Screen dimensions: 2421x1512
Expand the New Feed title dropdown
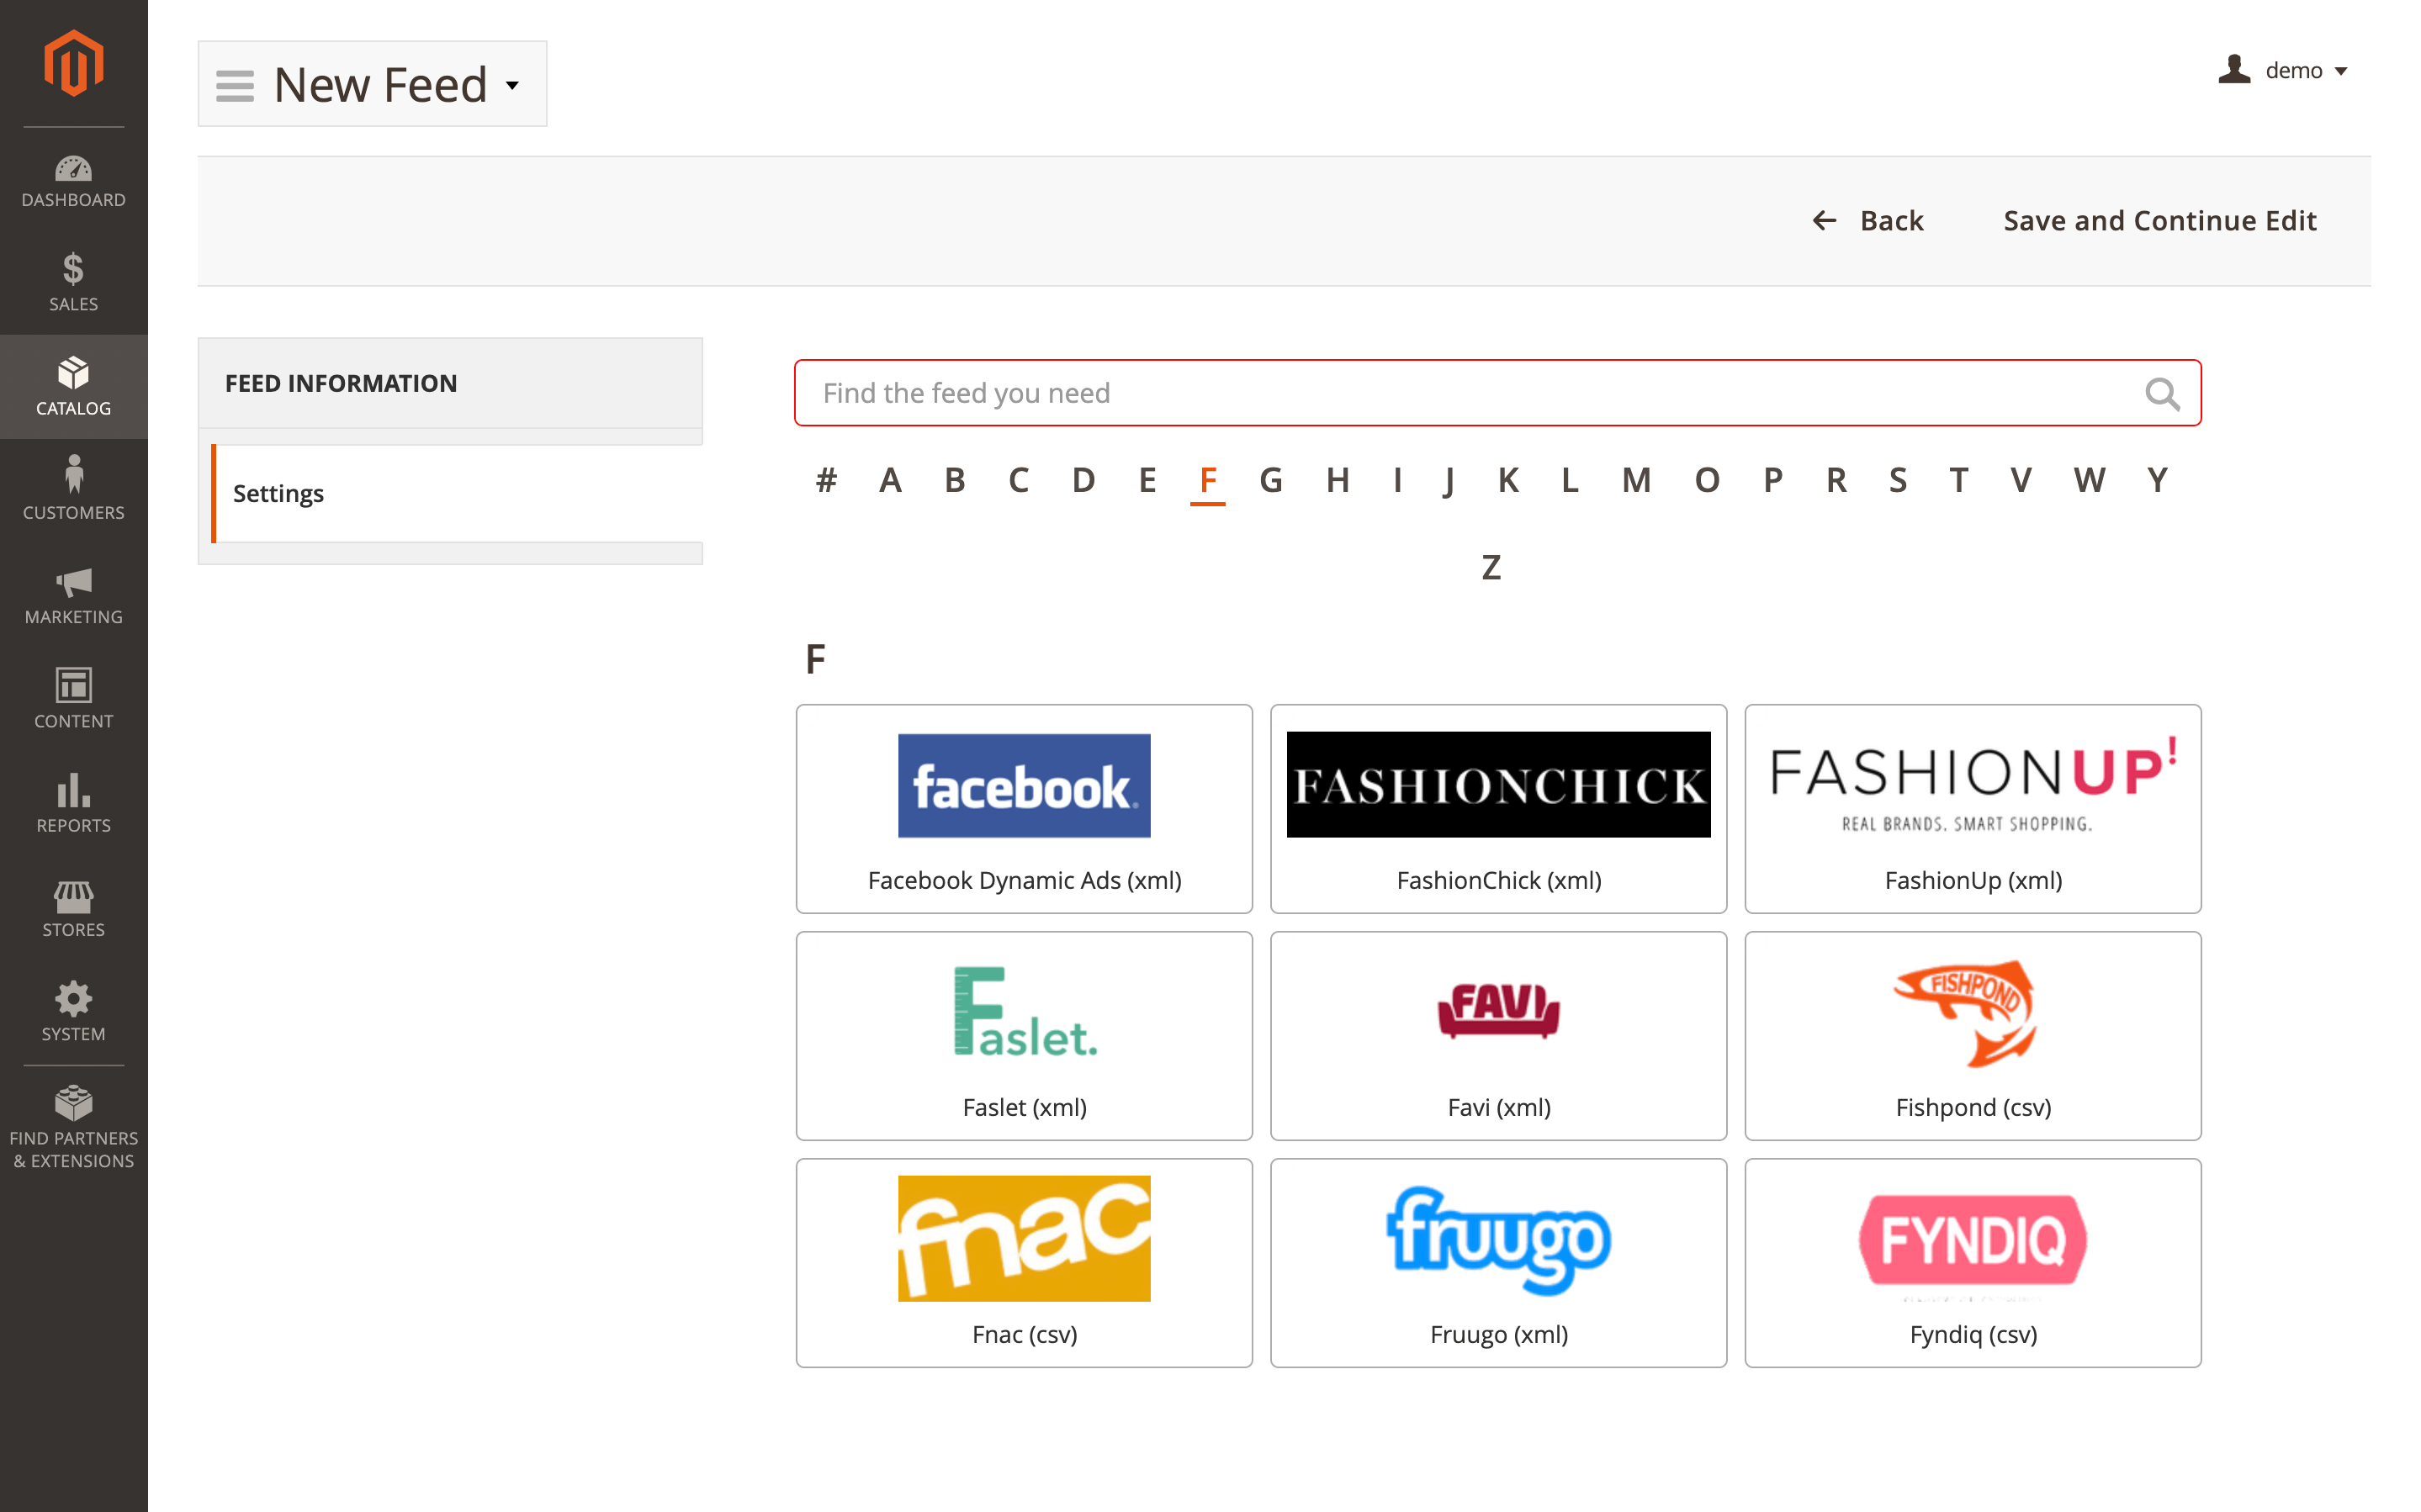[x=512, y=85]
